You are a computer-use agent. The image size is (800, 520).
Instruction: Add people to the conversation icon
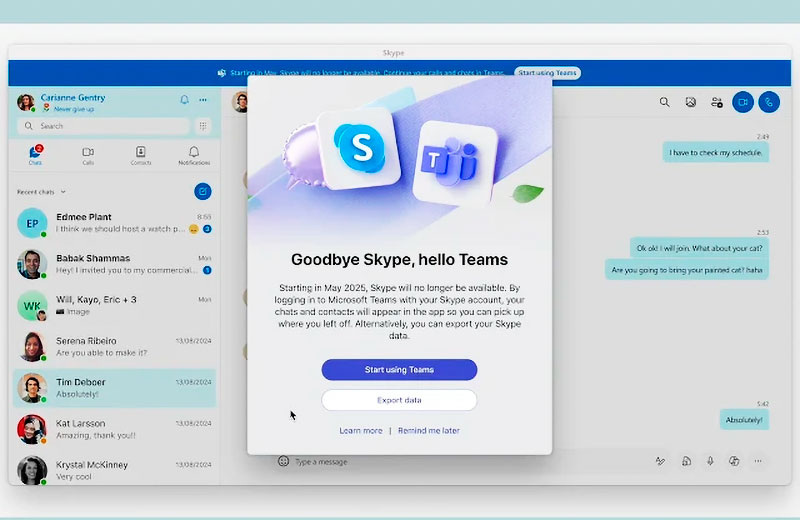(x=716, y=102)
